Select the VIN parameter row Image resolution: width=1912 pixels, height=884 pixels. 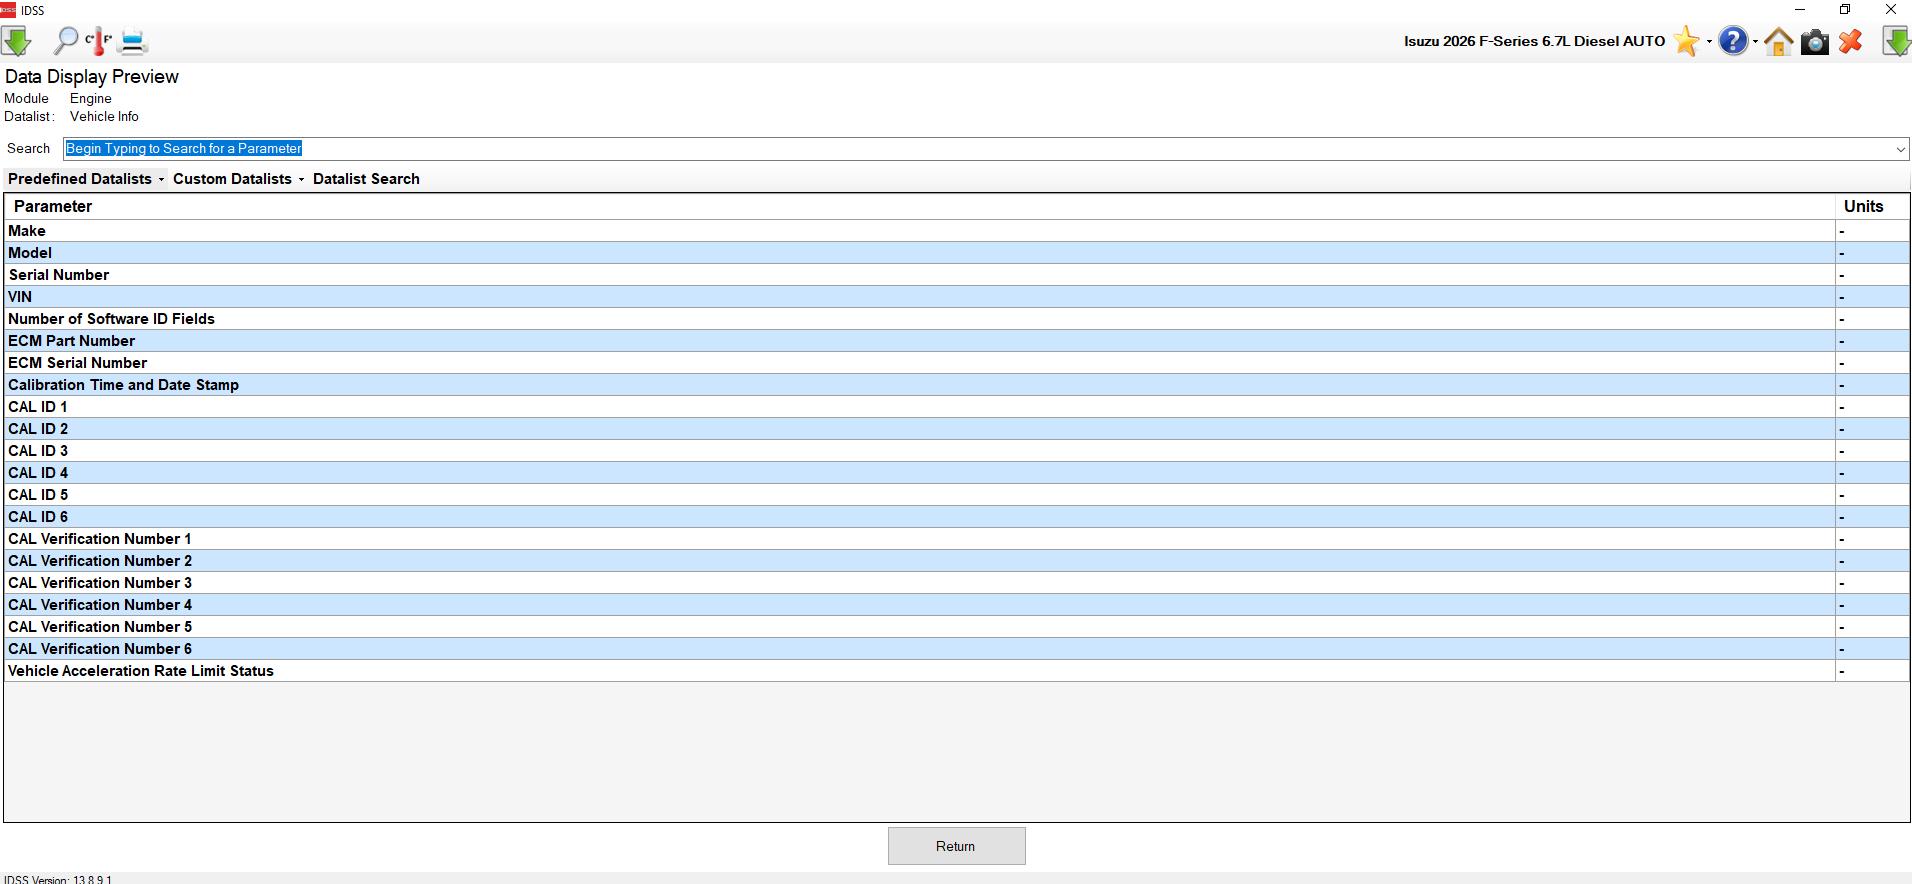tap(957, 297)
